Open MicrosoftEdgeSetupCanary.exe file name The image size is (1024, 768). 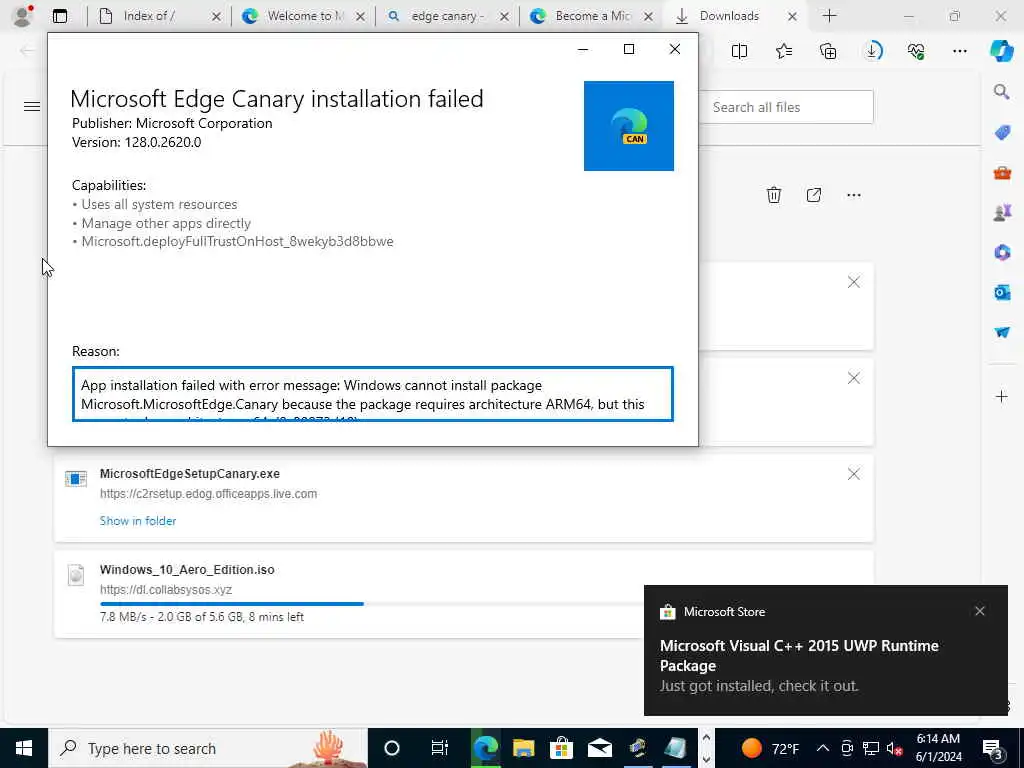pyautogui.click(x=190, y=473)
